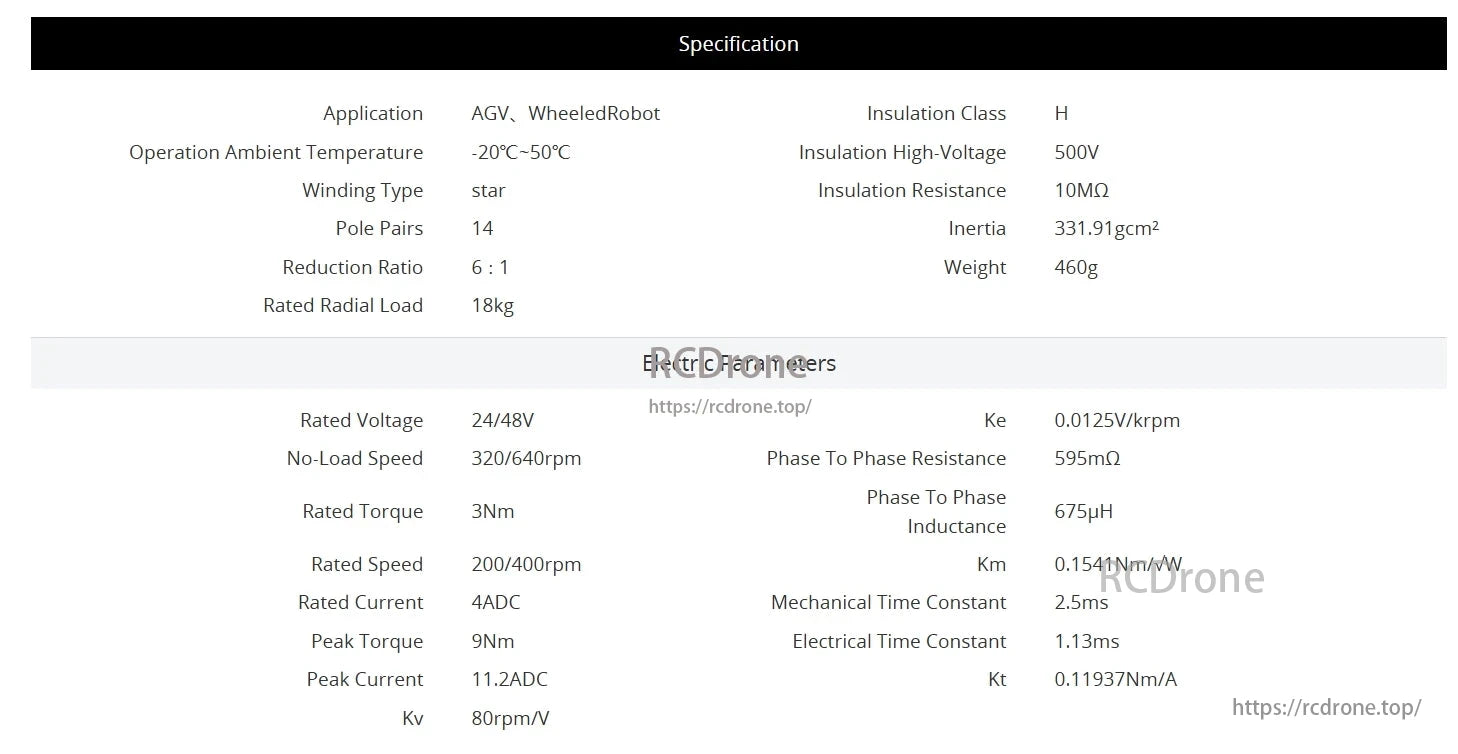This screenshot has width=1458, height=754.
Task: Click the Insulation High-Voltage value 500V
Action: (x=1076, y=152)
